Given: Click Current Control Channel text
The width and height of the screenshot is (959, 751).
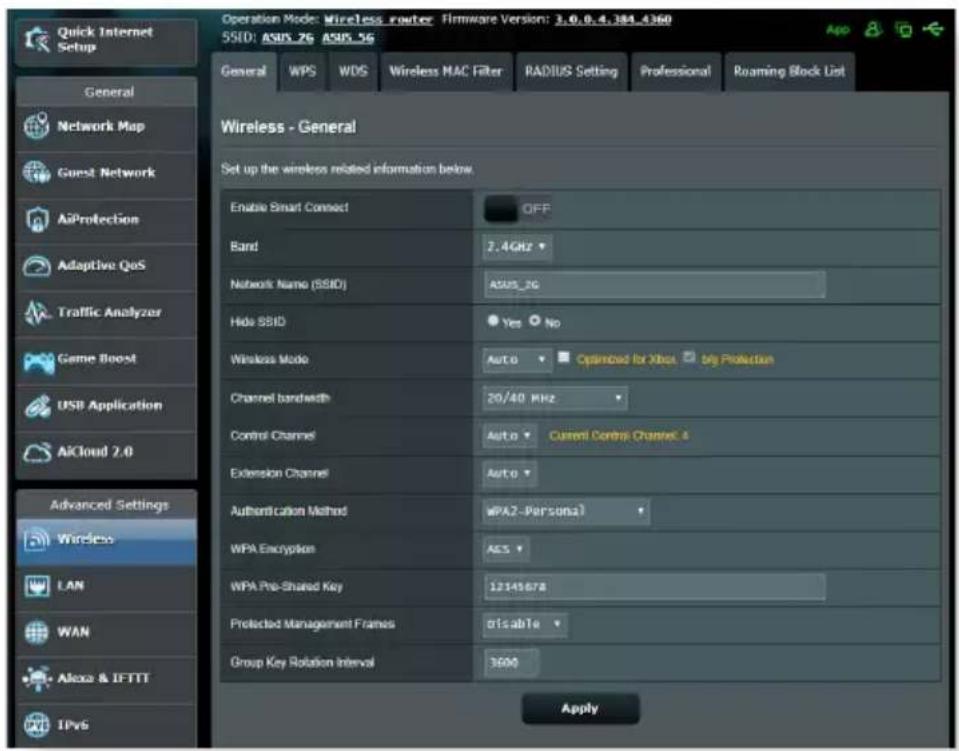Looking at the screenshot, I should point(618,436).
